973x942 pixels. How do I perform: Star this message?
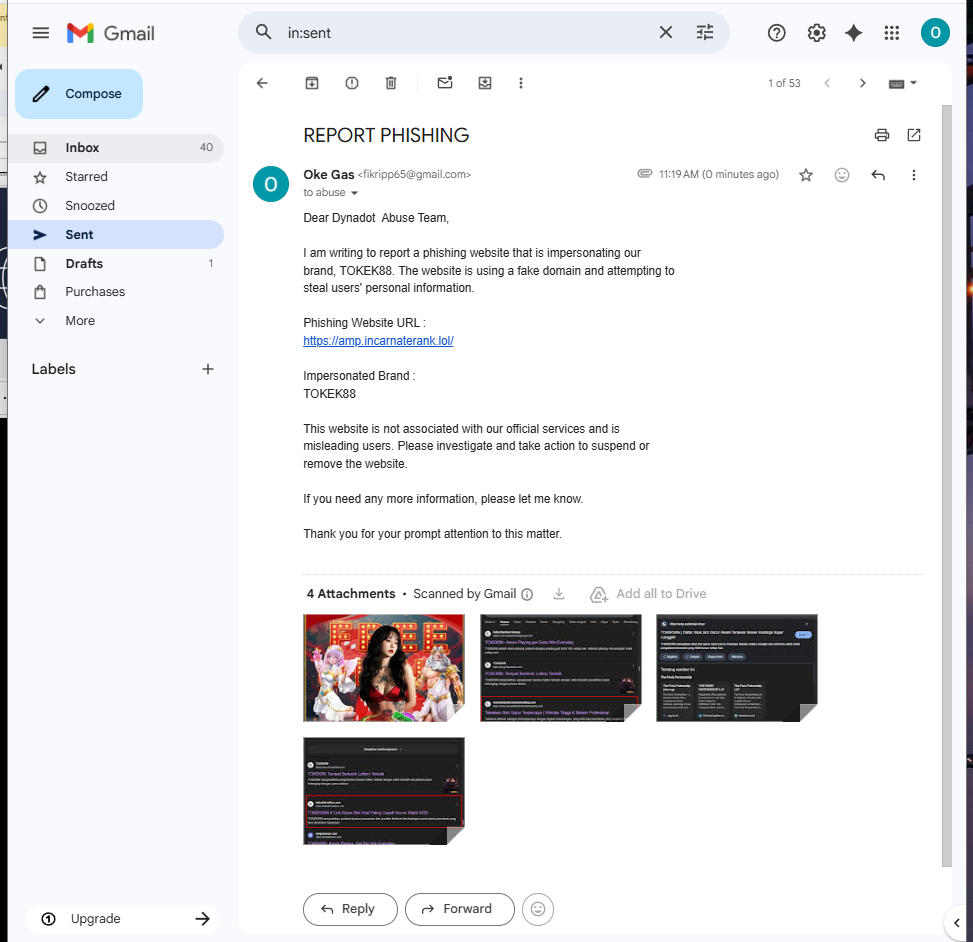click(x=805, y=175)
